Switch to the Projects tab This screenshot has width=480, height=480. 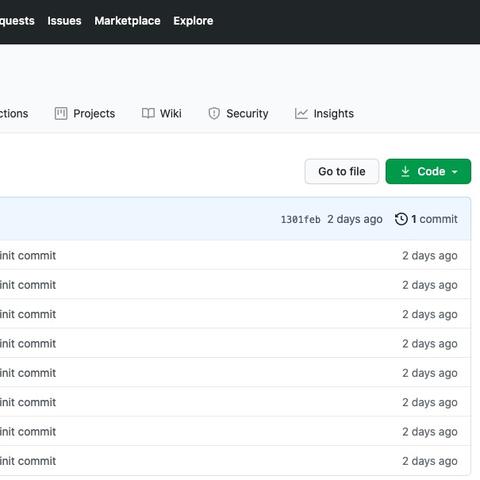(x=85, y=114)
